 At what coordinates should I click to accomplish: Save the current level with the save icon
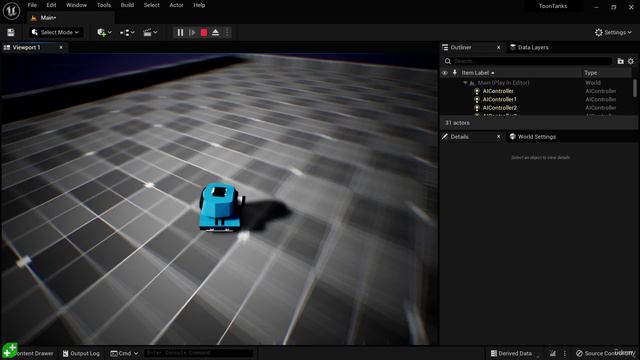pyautogui.click(x=11, y=32)
